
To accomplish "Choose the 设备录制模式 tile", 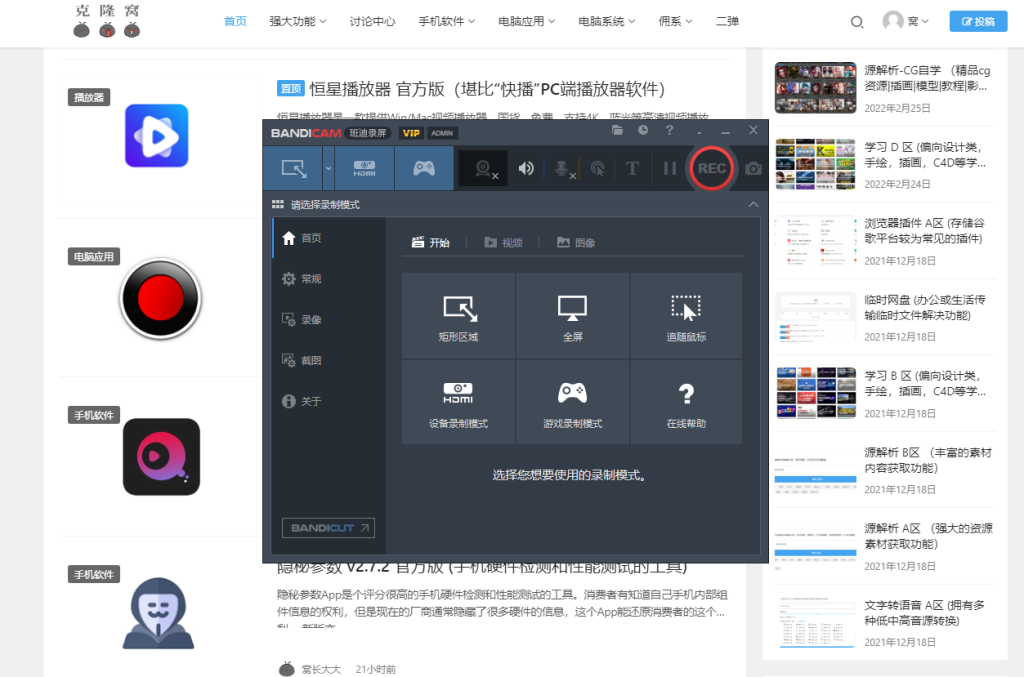I will [x=458, y=402].
